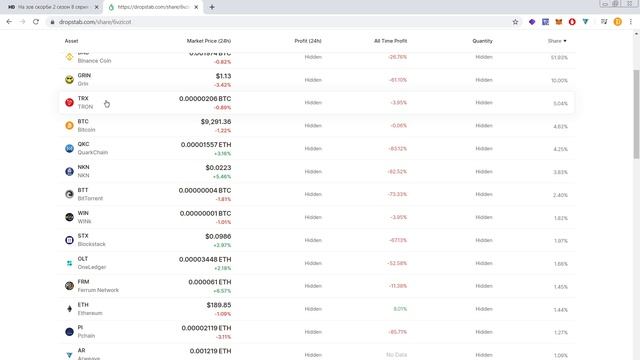Open the teal V-shaped extension icon
640x360 pixels.
click(x=586, y=22)
